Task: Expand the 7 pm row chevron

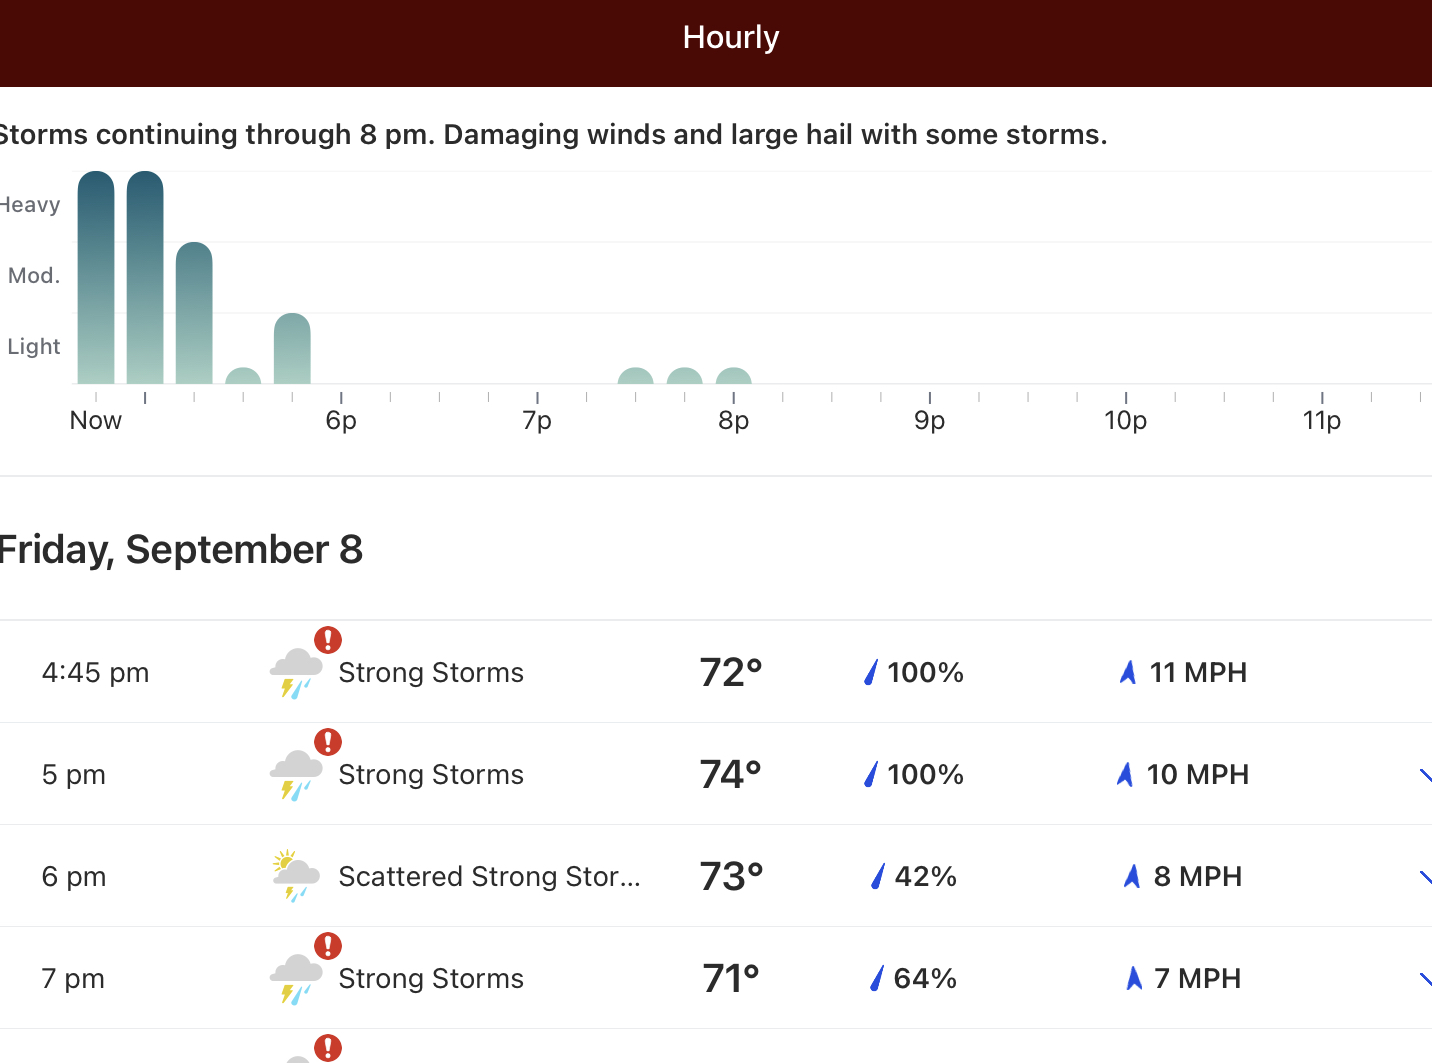Action: [x=1425, y=979]
